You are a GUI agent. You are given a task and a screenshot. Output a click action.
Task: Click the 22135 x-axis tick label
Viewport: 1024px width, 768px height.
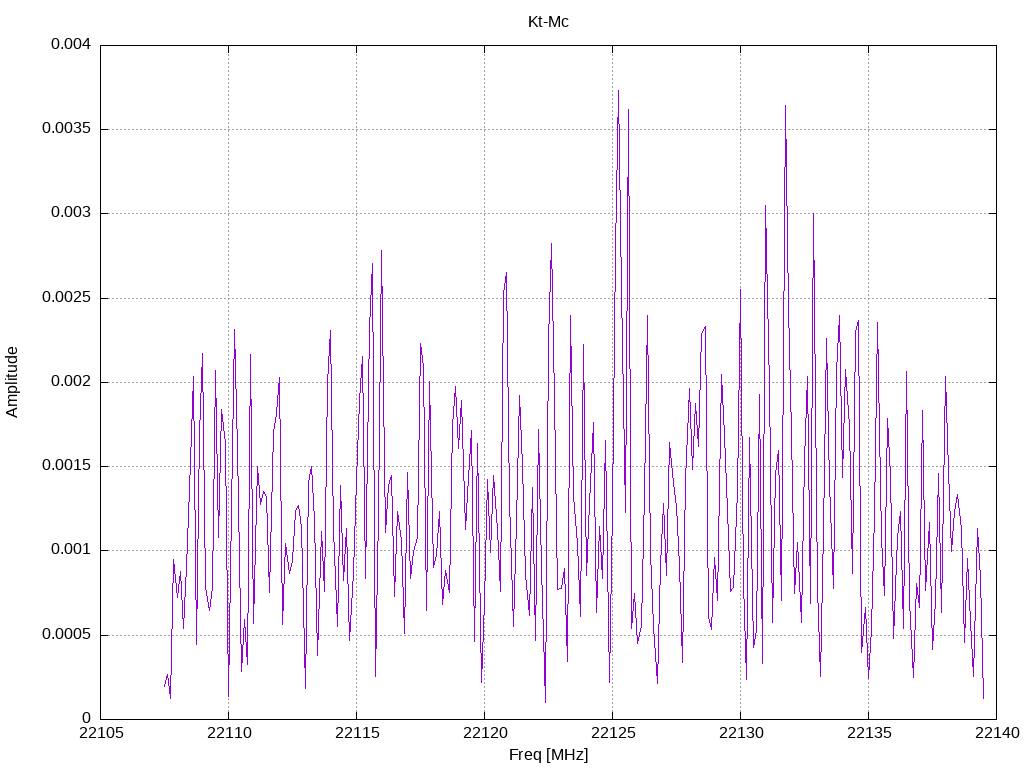(869, 733)
